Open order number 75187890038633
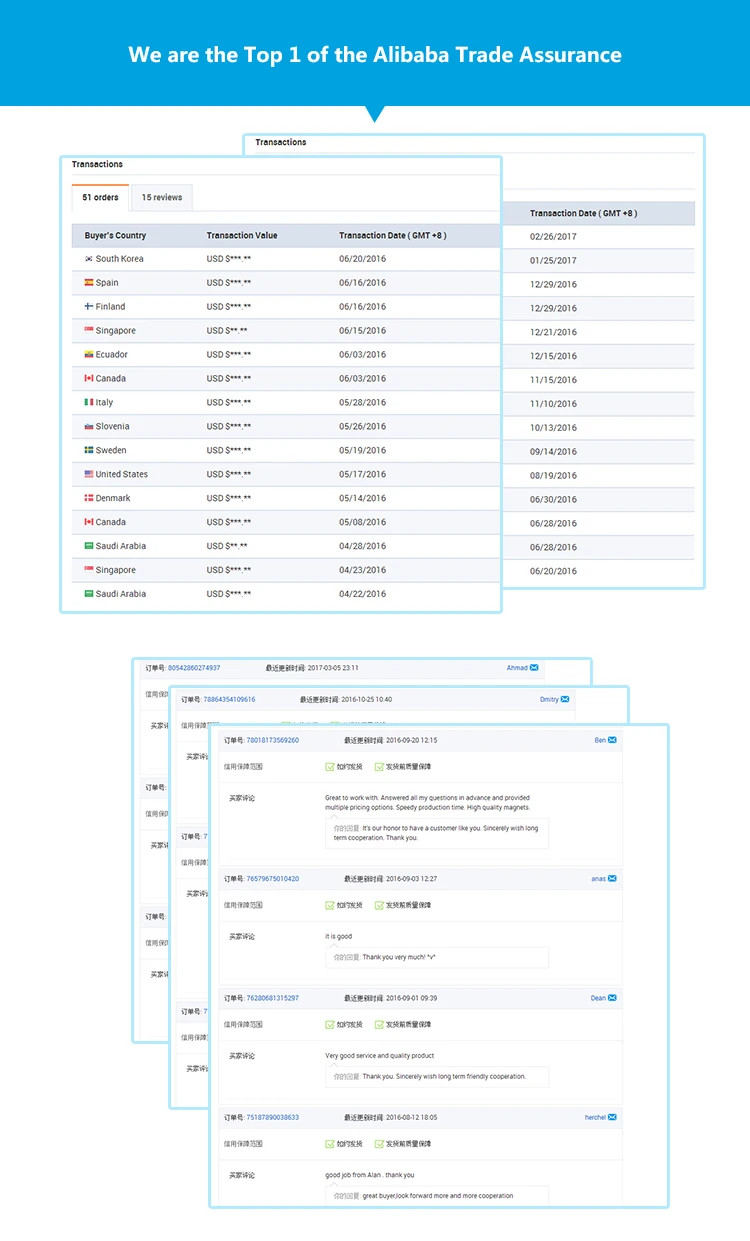Image resolution: width=750 pixels, height=1241 pixels. (x=273, y=1117)
